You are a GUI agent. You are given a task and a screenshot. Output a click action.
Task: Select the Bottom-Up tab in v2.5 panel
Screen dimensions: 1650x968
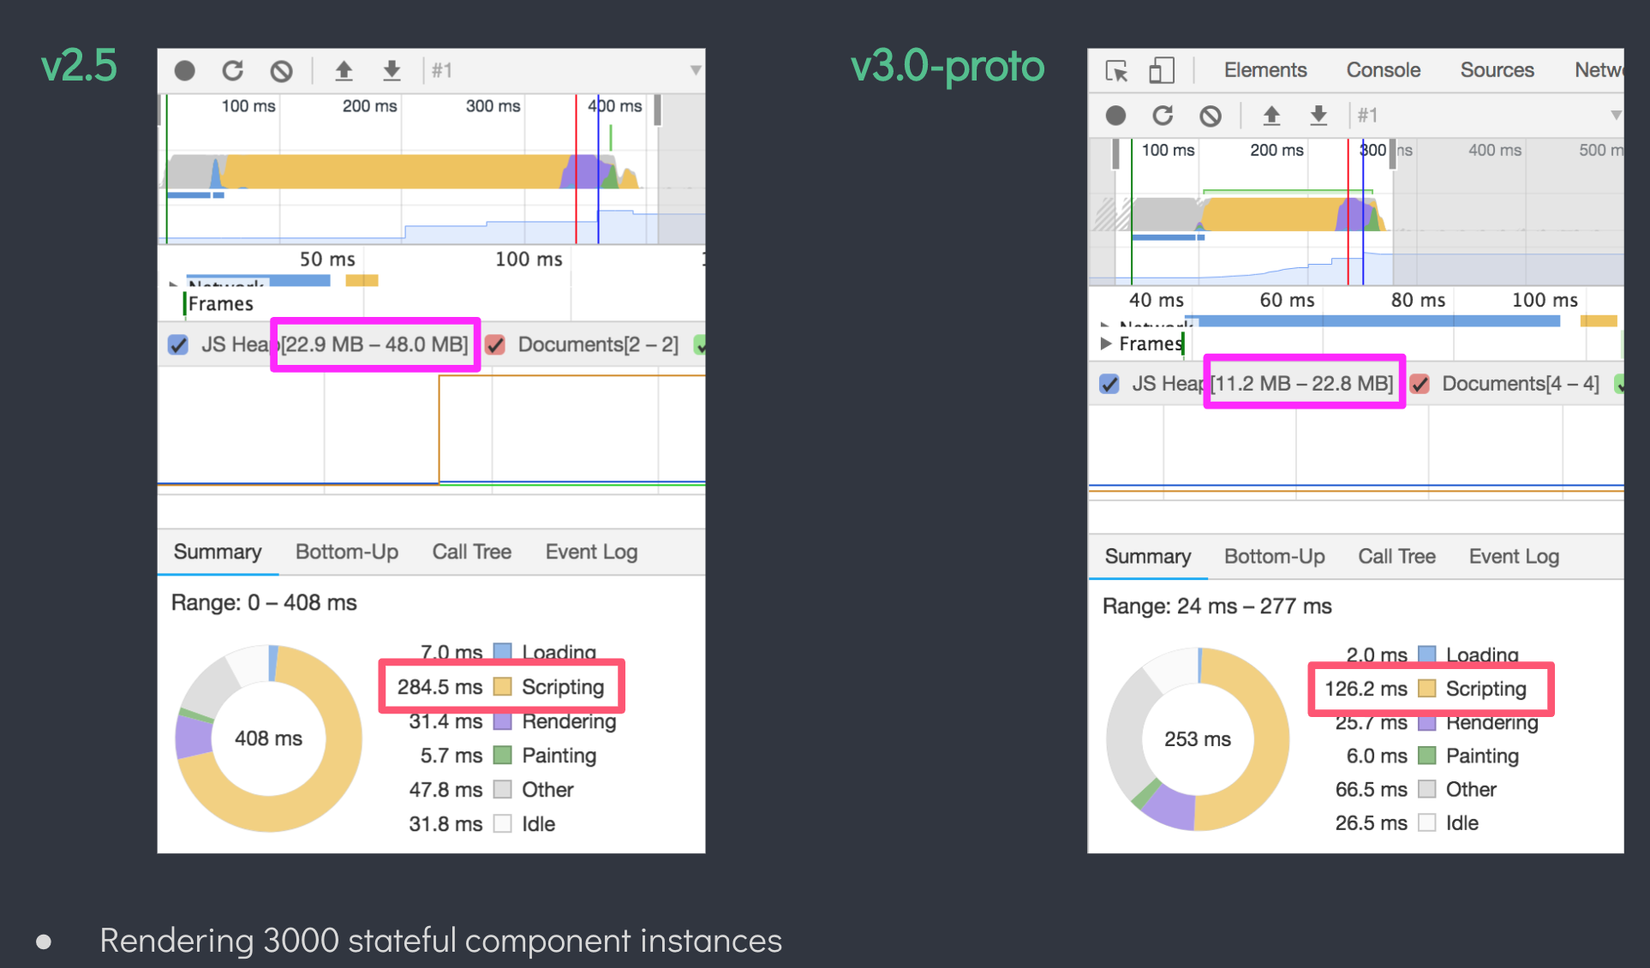coord(346,552)
